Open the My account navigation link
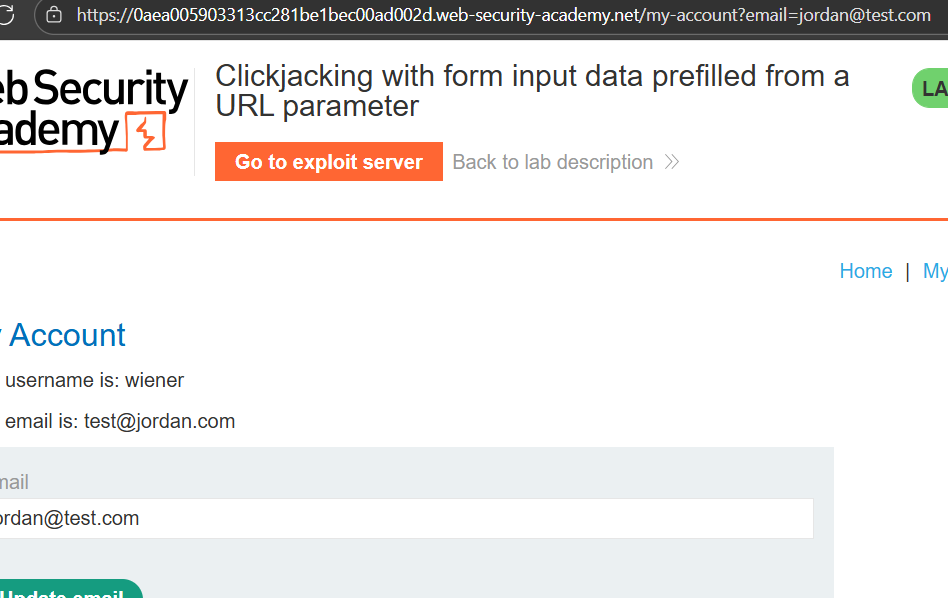The height and width of the screenshot is (598, 948). 935,271
